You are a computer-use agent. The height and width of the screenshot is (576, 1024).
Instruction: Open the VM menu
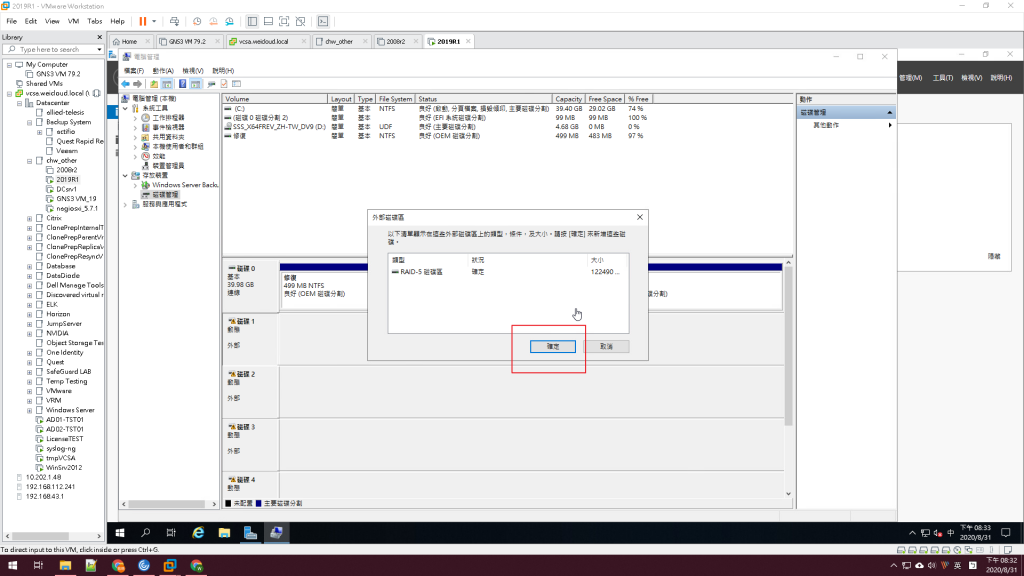[x=73, y=22]
